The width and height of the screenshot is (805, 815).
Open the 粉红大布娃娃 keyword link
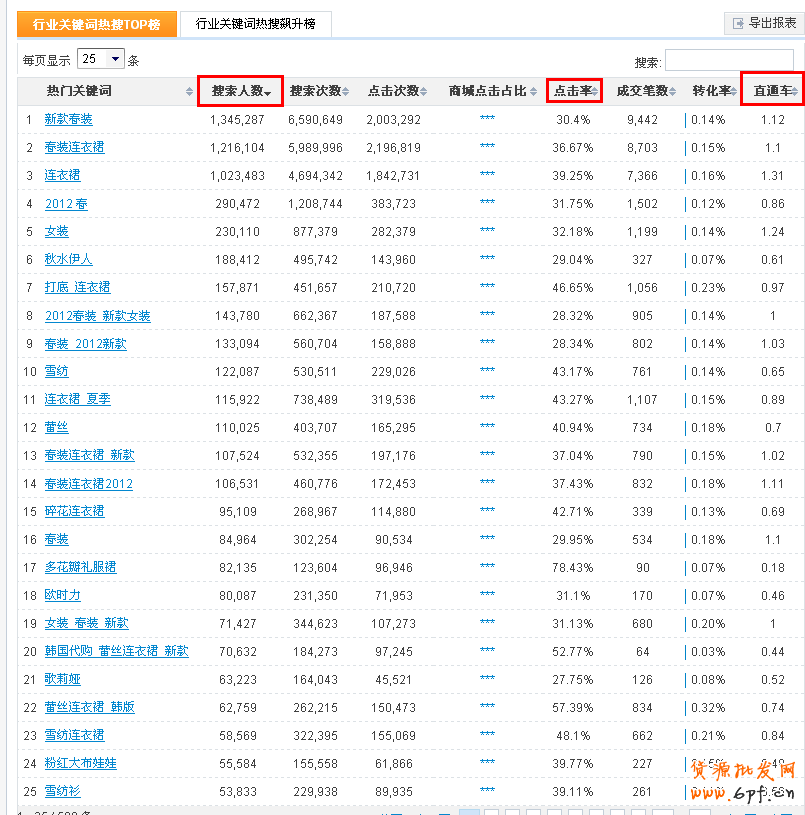[80, 763]
